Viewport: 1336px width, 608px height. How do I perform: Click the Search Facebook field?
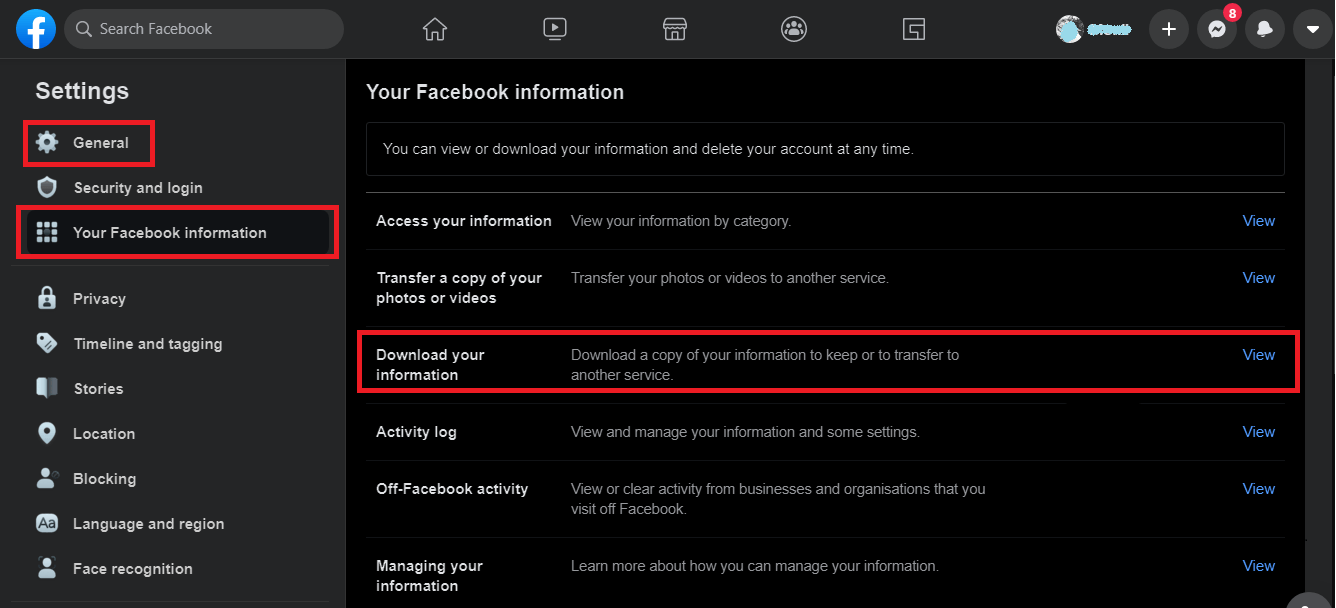pos(203,29)
